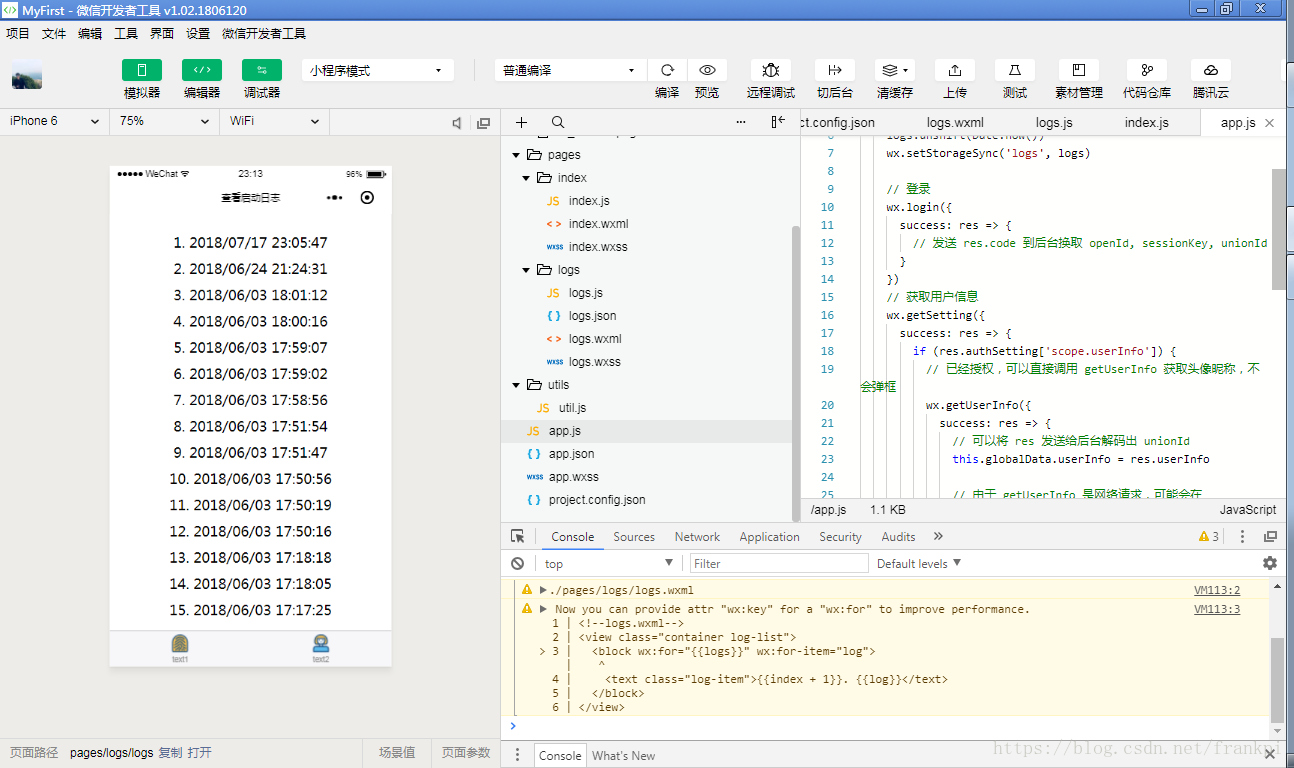Image resolution: width=1294 pixels, height=768 pixels.
Task: Switch to the logs.wxml editor tab
Action: click(x=955, y=122)
